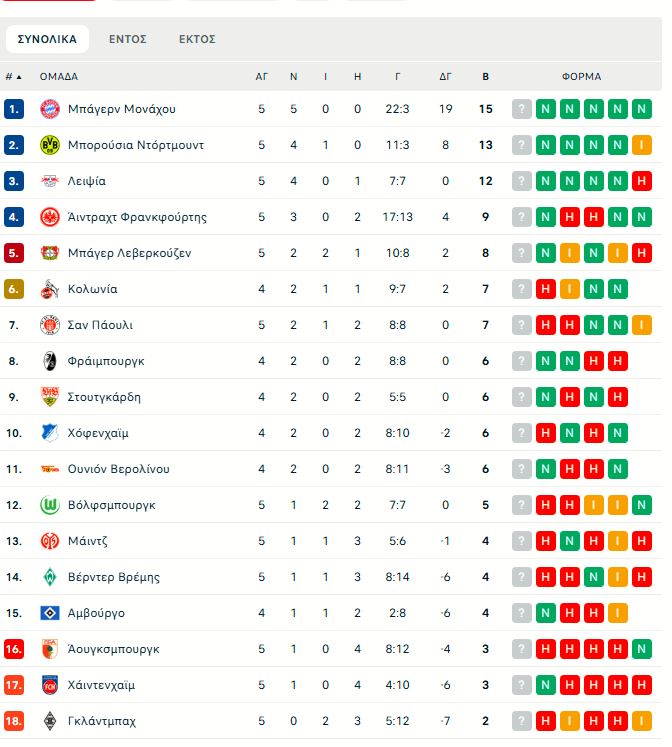Click Bayern's gray question mark form box
Screen dimensions: 672x747
pos(521,109)
